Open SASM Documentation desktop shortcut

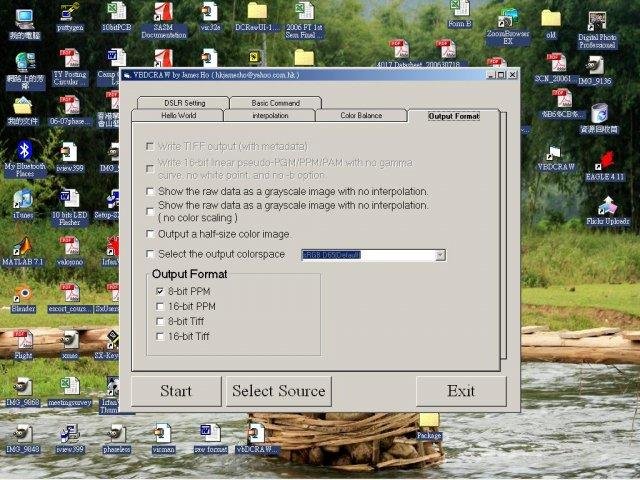coord(163,20)
